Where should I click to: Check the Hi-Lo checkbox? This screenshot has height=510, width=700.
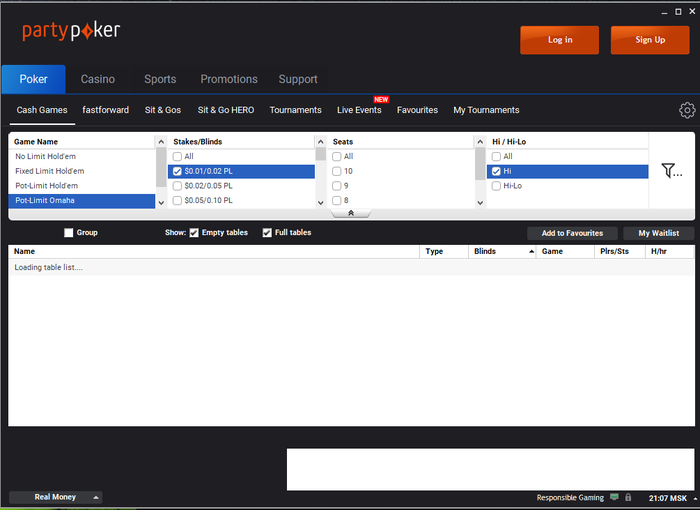click(x=496, y=186)
